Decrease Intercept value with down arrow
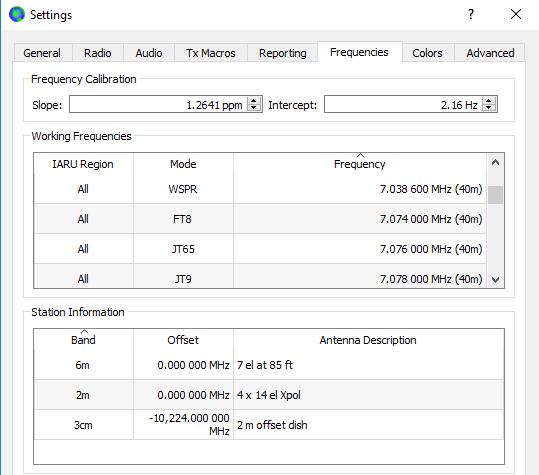Screen dimensions: 539x475 [x=489, y=108]
